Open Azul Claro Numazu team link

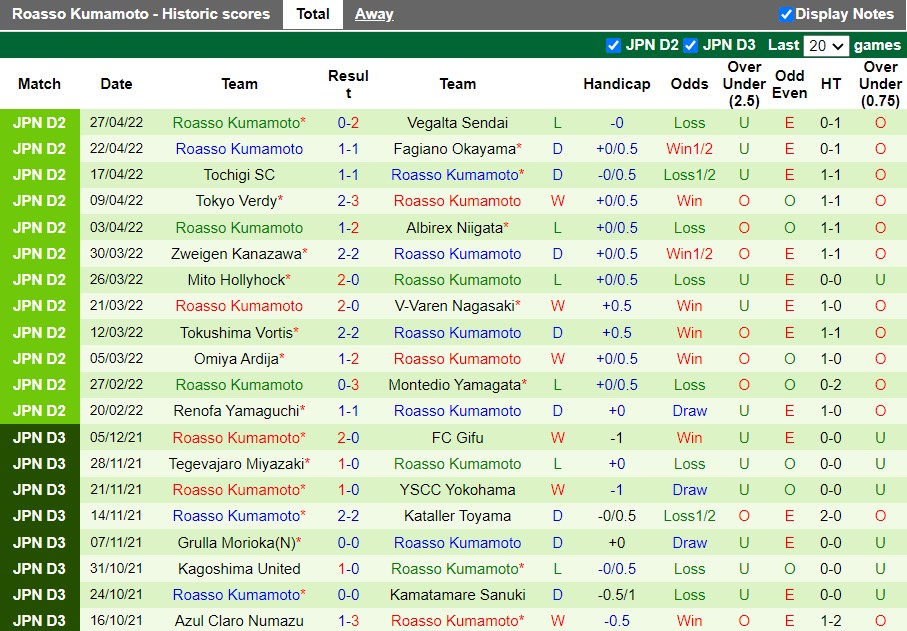[239, 621]
